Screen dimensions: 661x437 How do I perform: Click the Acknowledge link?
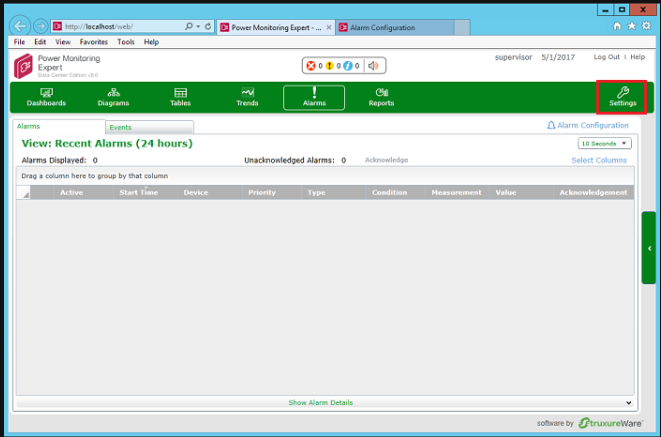387,160
